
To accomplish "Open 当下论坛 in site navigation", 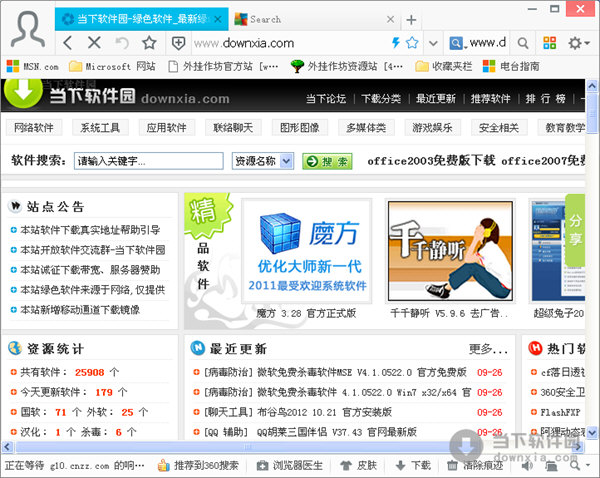I will tap(326, 99).
